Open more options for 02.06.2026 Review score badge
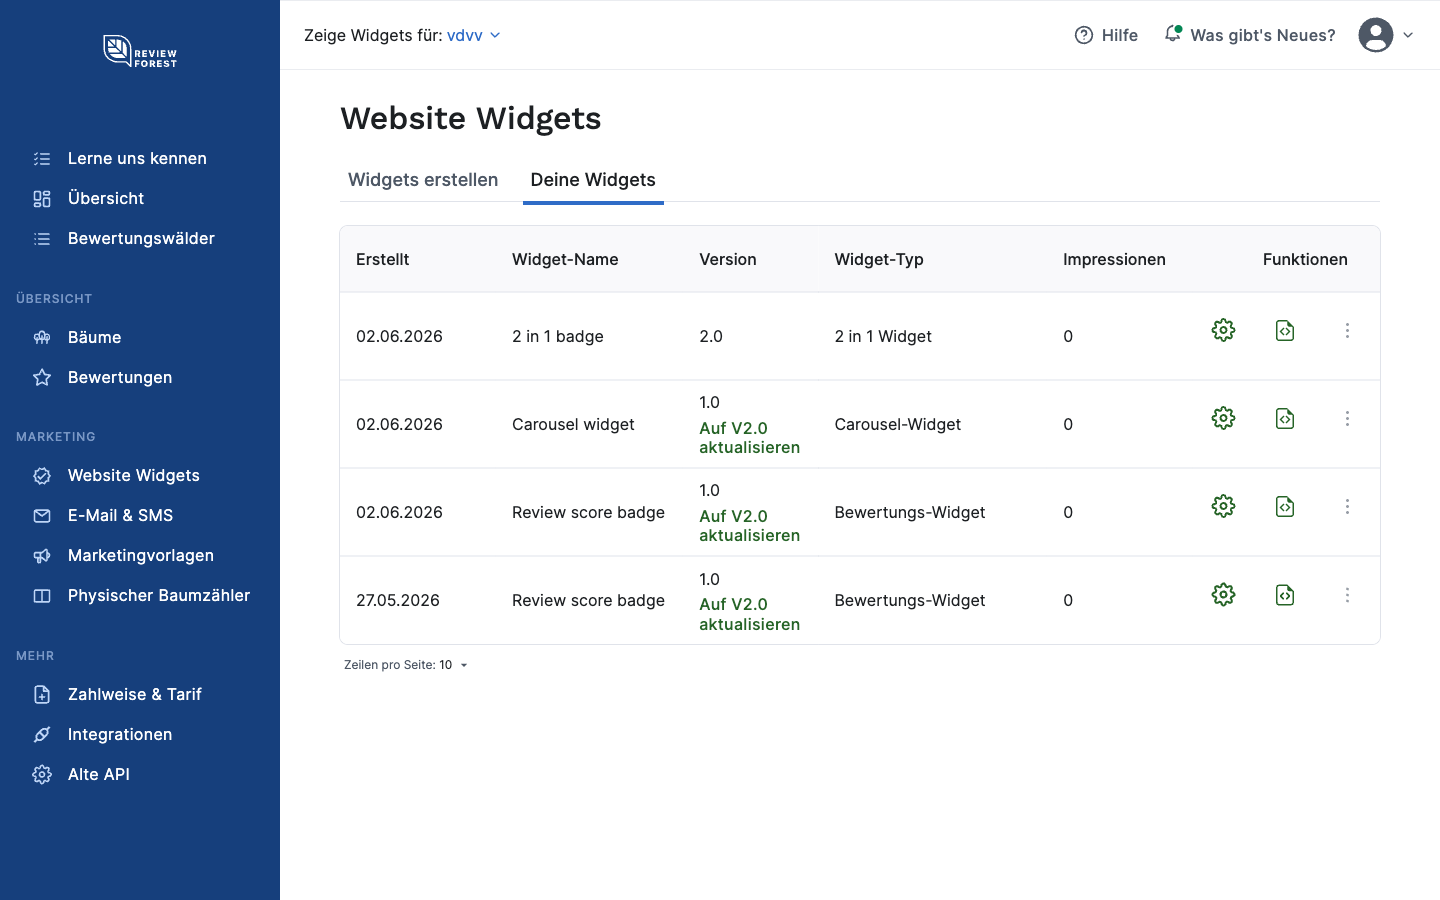The image size is (1440, 900). pyautogui.click(x=1347, y=506)
